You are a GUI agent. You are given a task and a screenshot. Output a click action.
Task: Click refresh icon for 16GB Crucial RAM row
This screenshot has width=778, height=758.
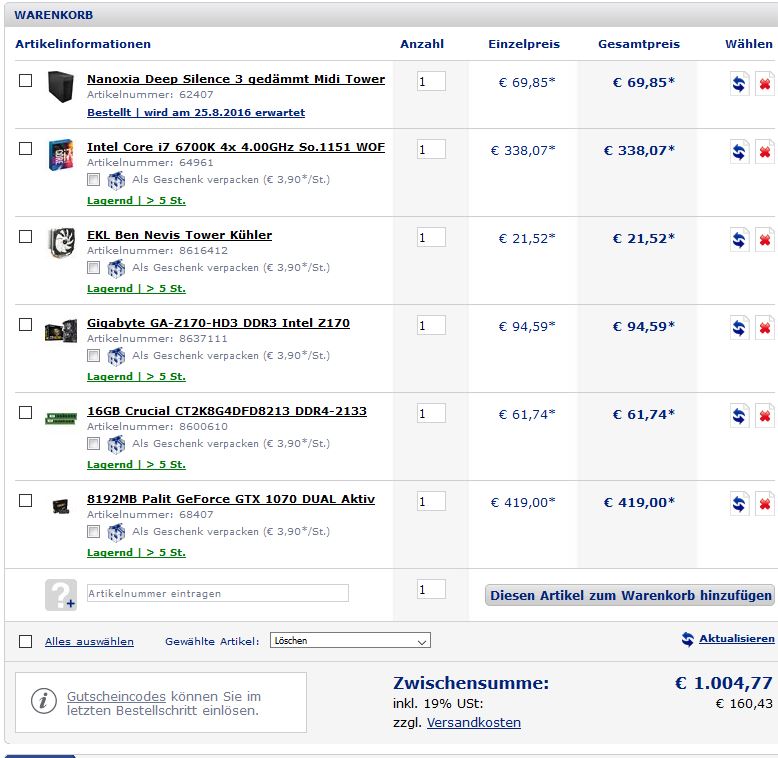(x=739, y=415)
